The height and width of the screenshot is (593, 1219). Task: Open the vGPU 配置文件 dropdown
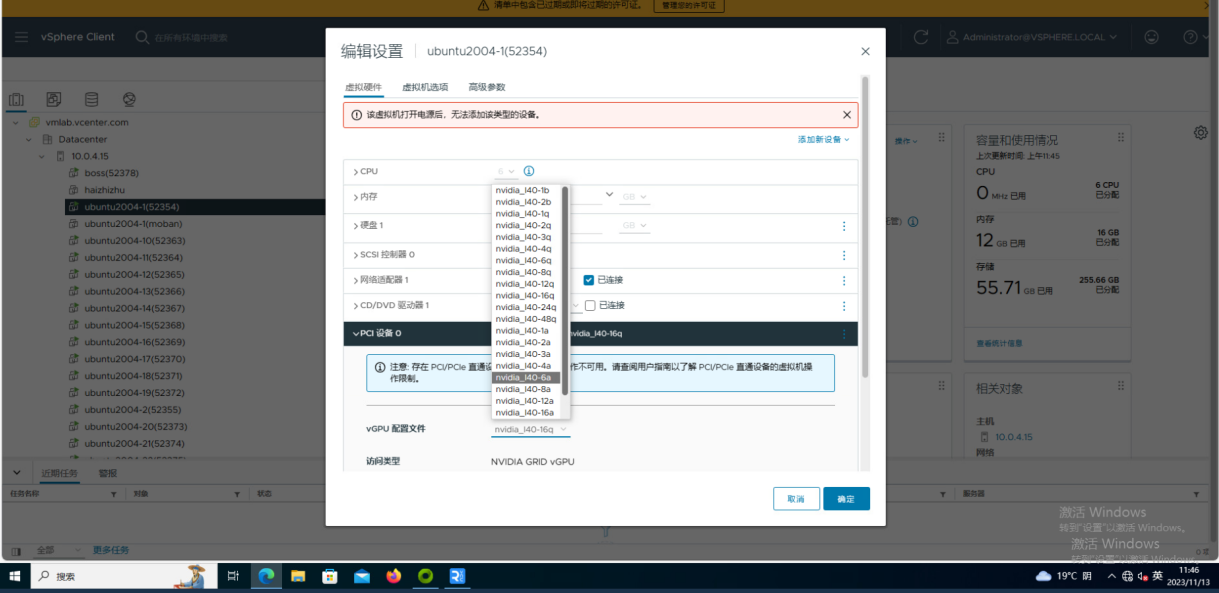[530, 429]
